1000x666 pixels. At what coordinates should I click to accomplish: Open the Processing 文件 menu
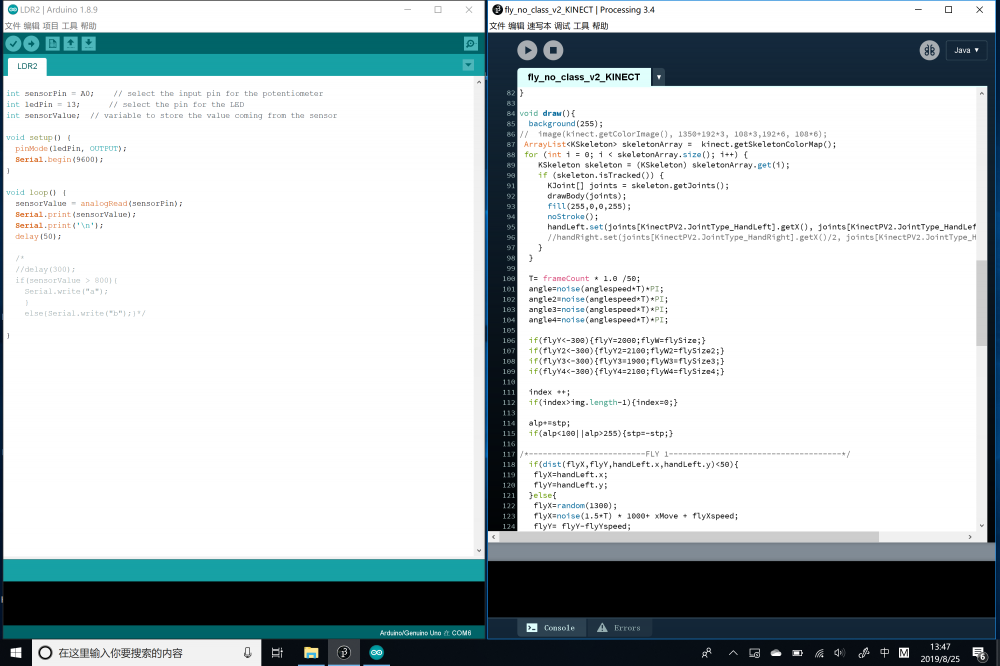click(497, 26)
